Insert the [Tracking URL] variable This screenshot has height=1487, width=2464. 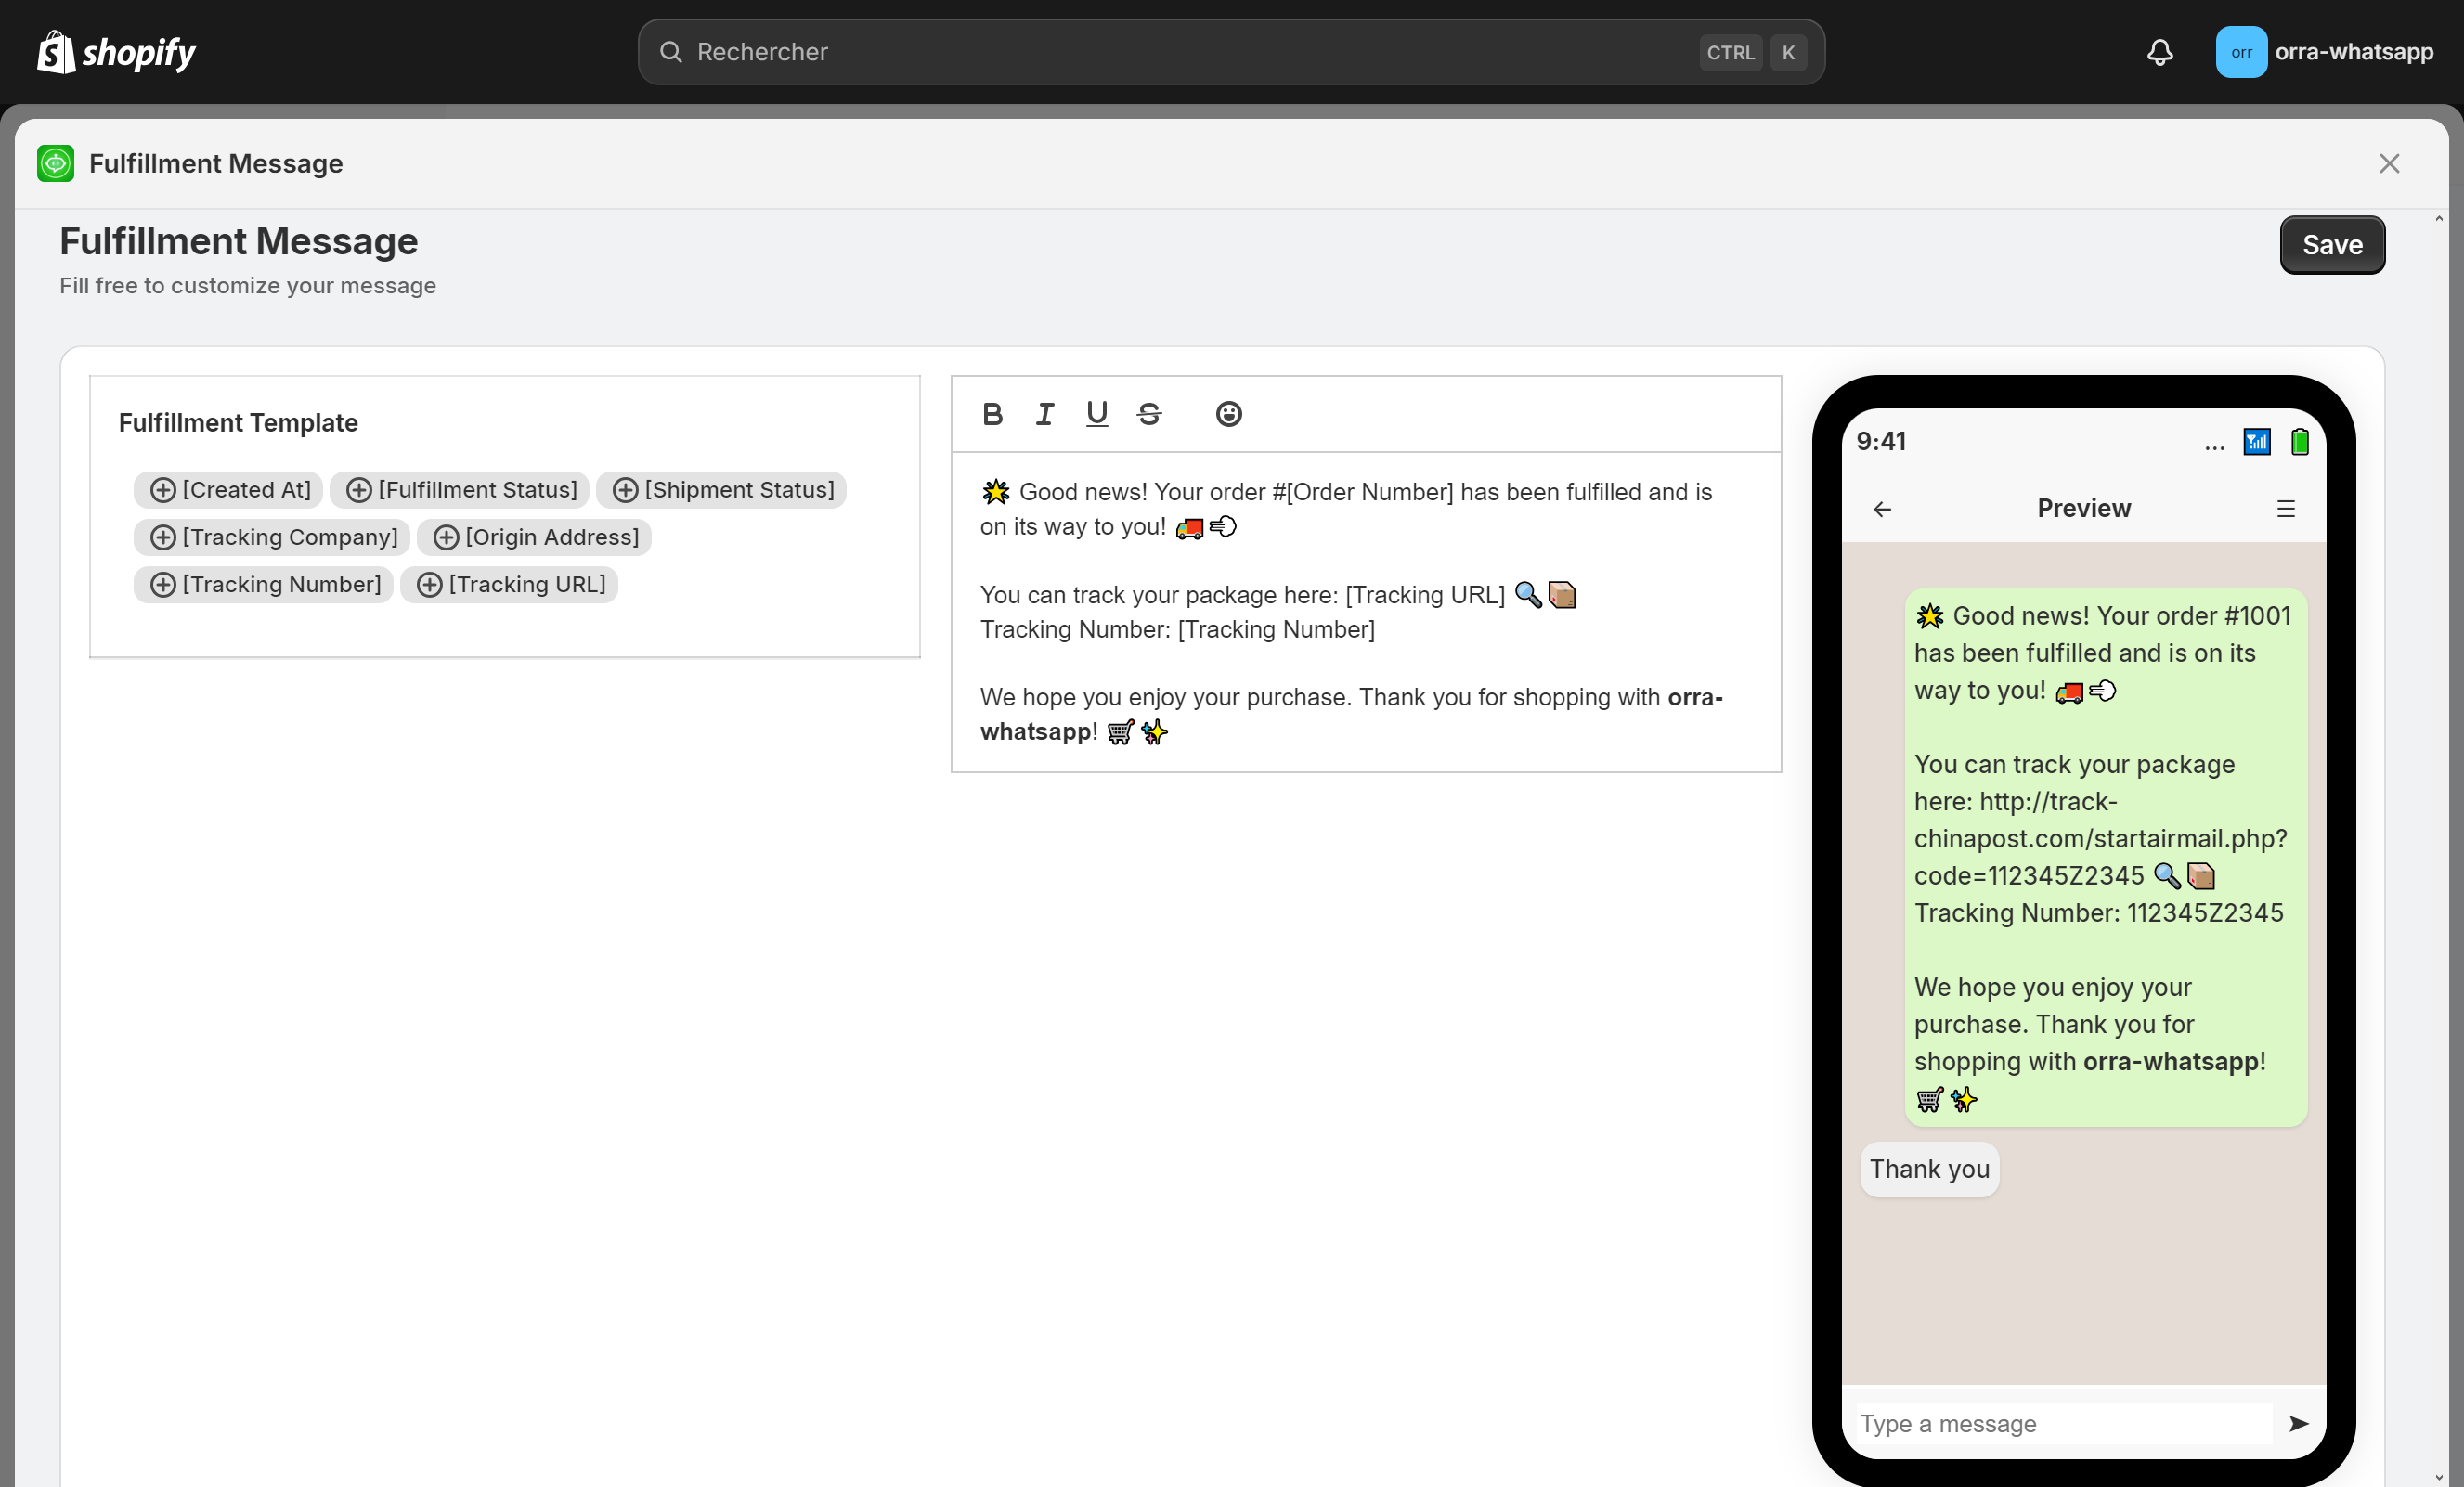click(x=509, y=584)
